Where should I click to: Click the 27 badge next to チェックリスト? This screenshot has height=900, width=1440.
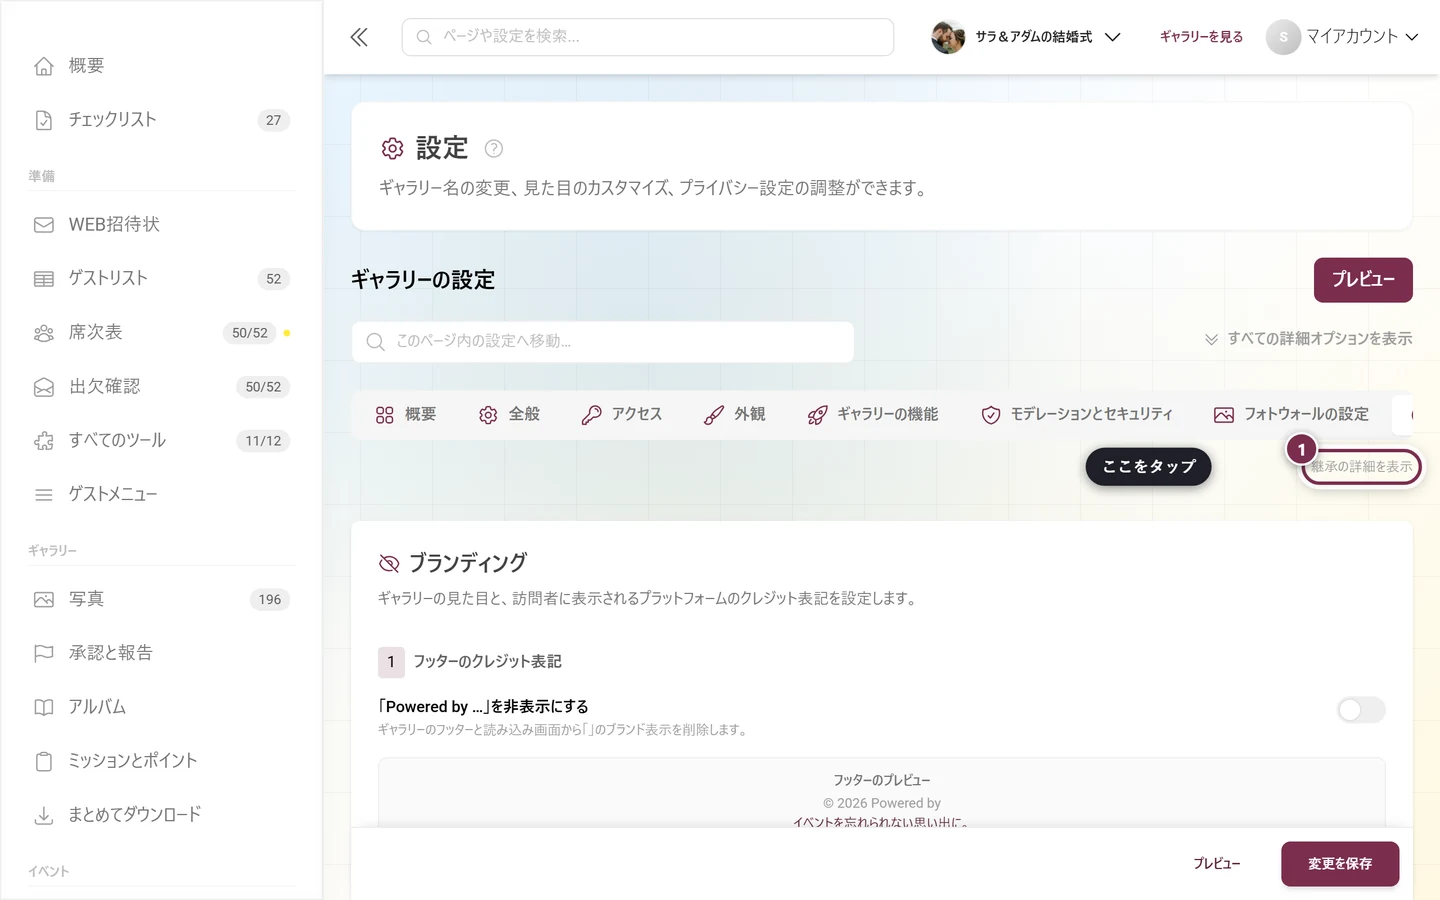274,120
